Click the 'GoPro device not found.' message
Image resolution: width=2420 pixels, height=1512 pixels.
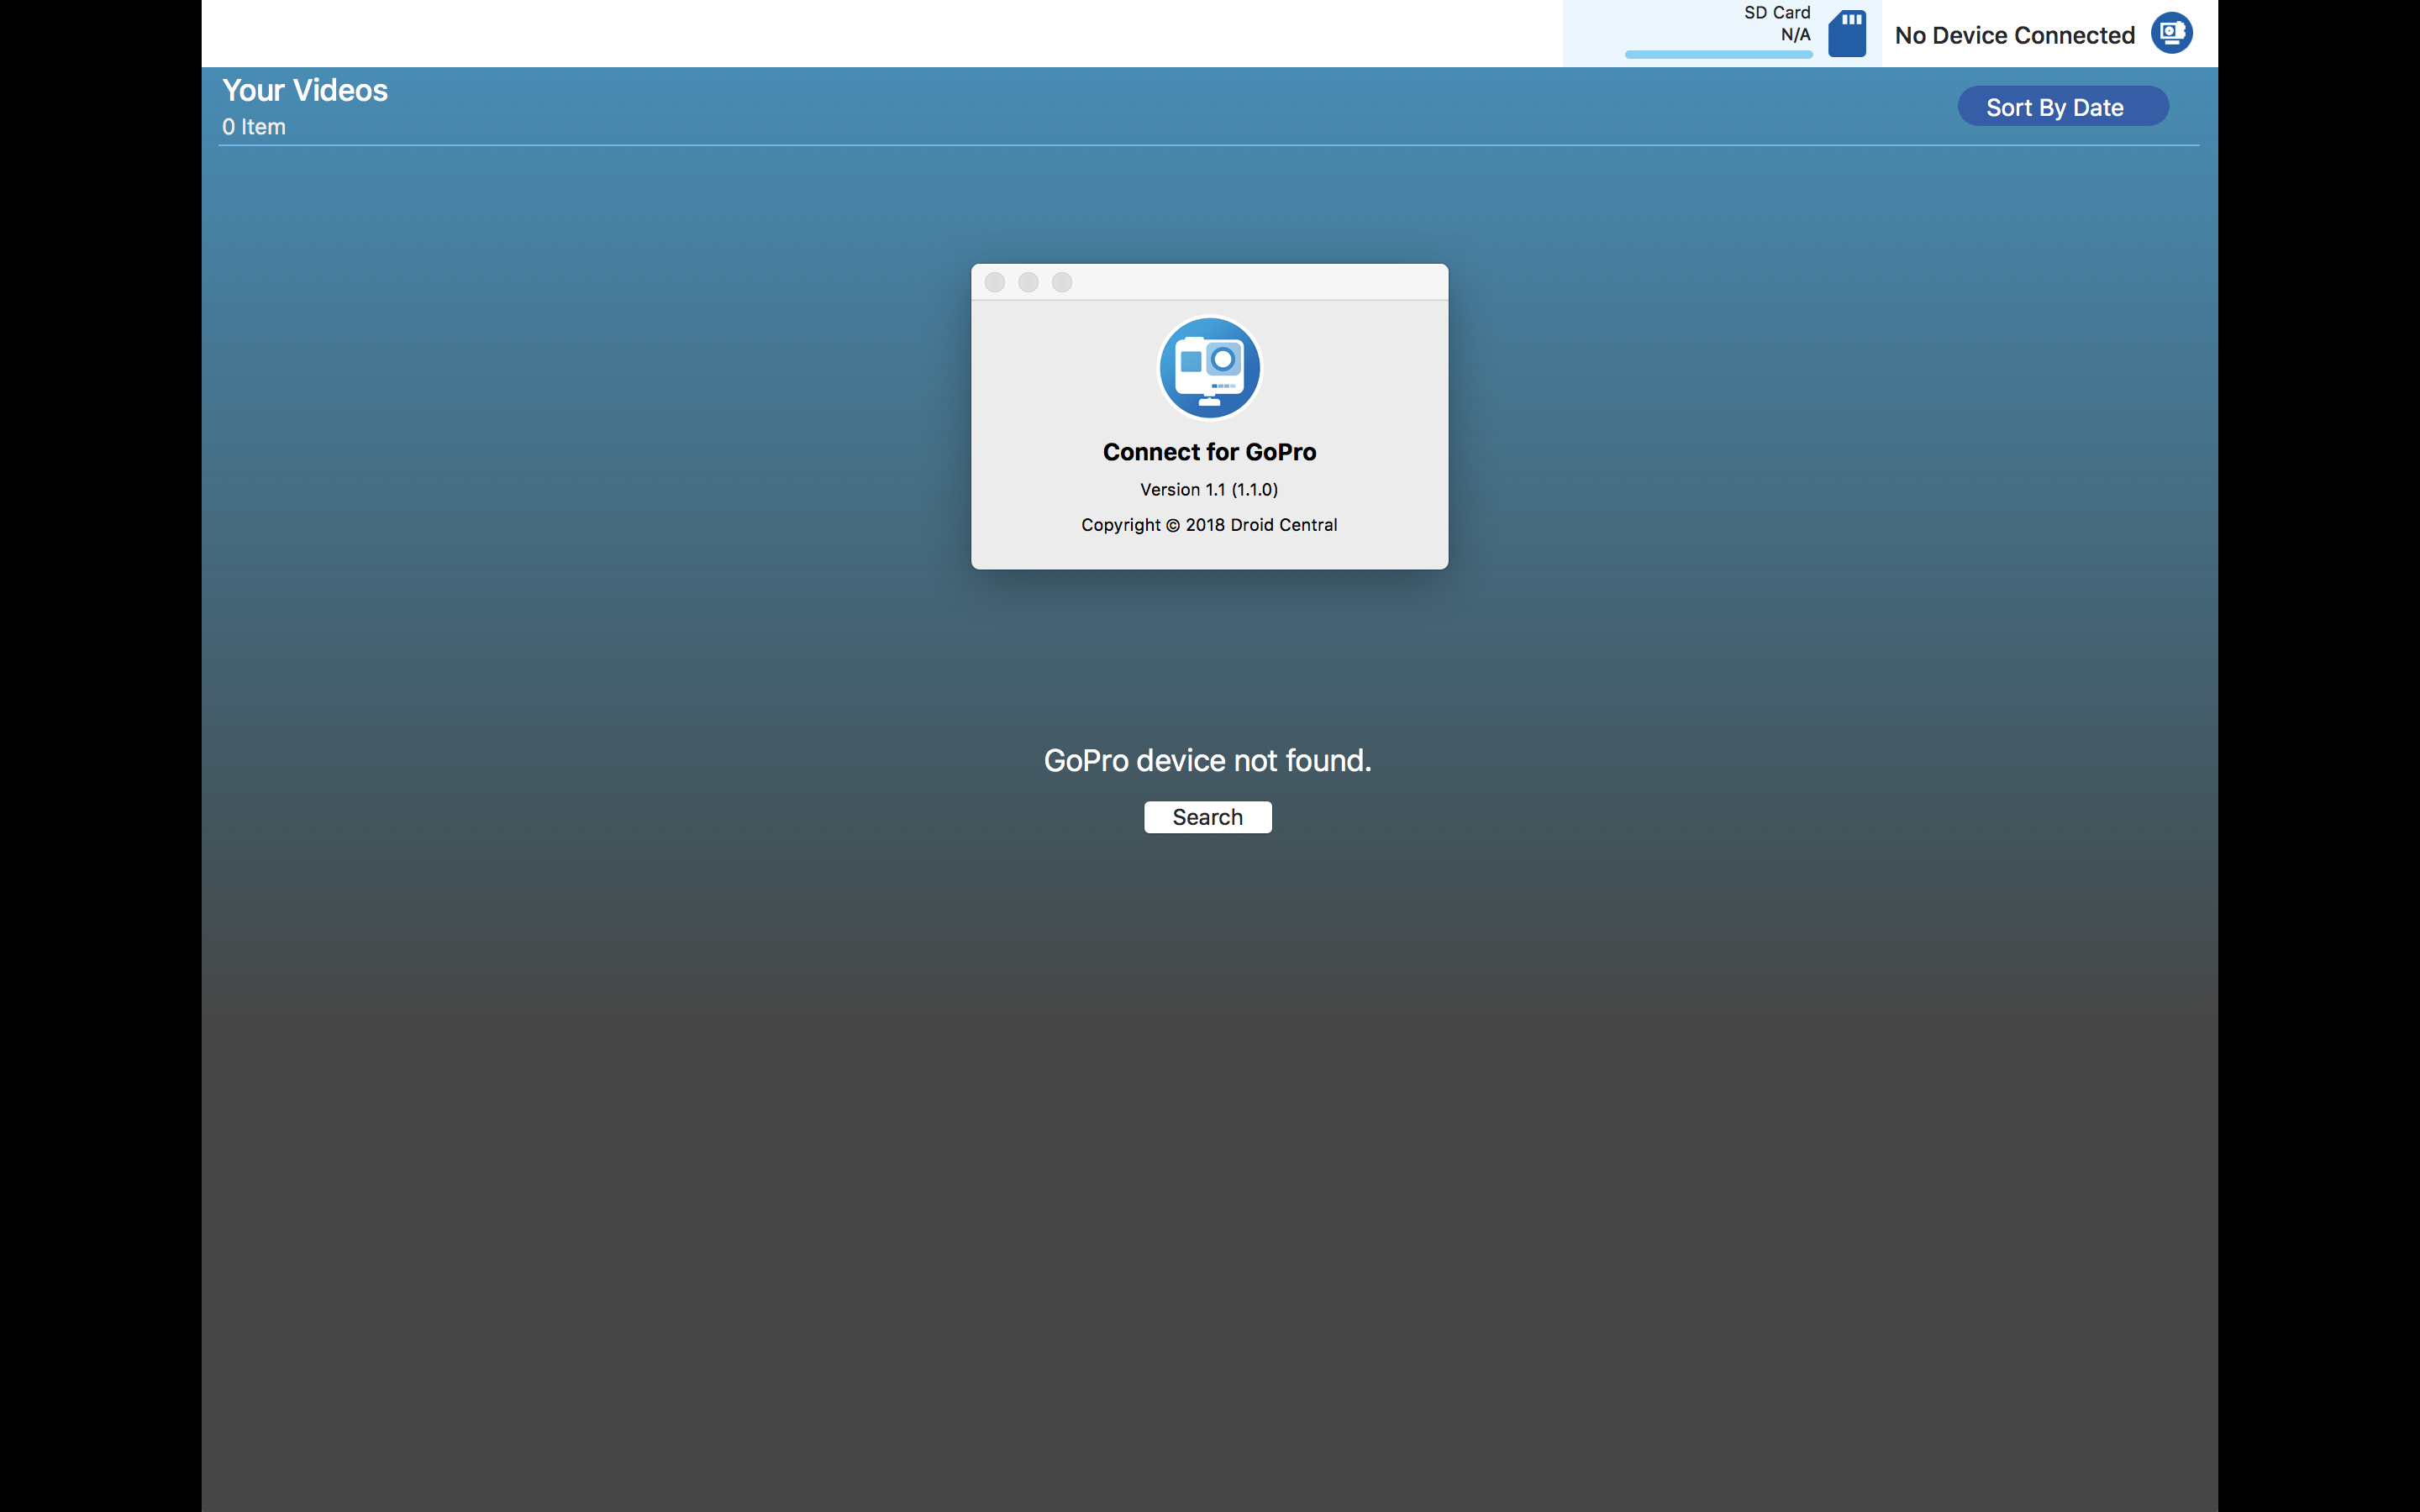click(x=1207, y=760)
